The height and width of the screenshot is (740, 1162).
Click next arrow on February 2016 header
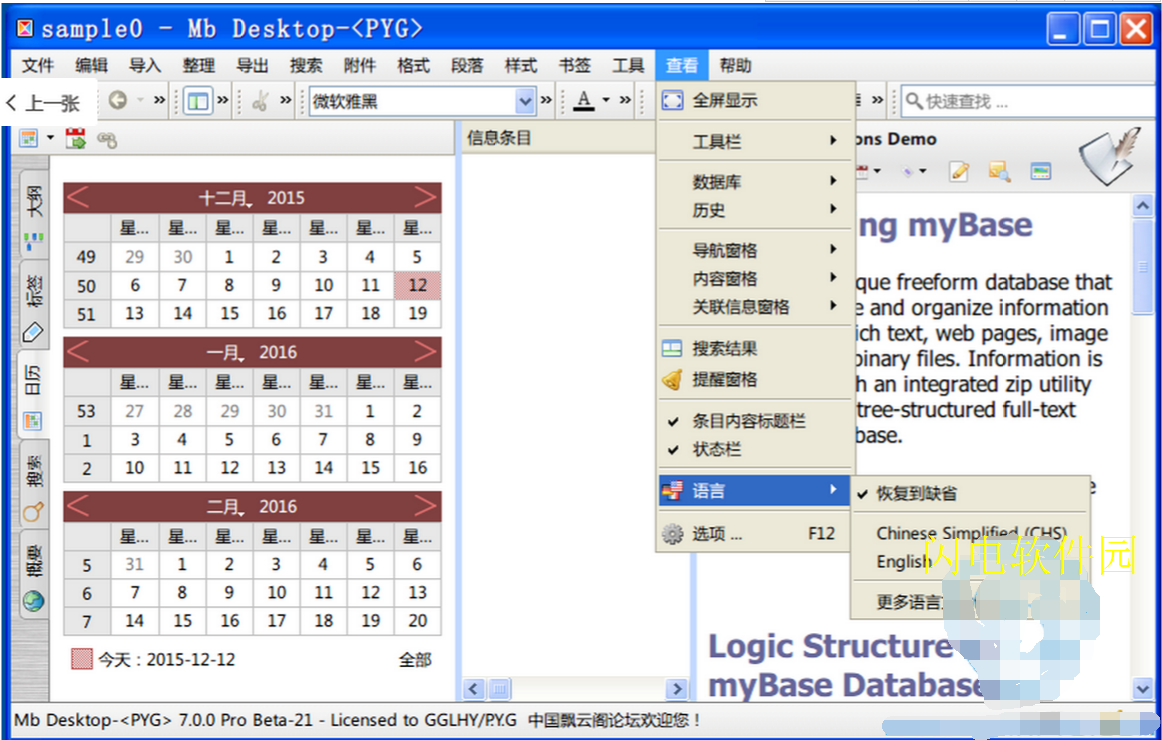point(426,506)
